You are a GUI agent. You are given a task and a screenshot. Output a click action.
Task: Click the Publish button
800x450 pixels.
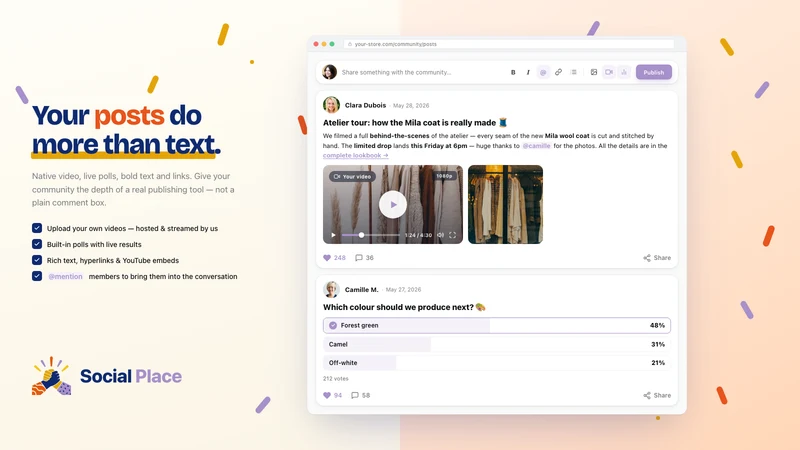tap(654, 72)
